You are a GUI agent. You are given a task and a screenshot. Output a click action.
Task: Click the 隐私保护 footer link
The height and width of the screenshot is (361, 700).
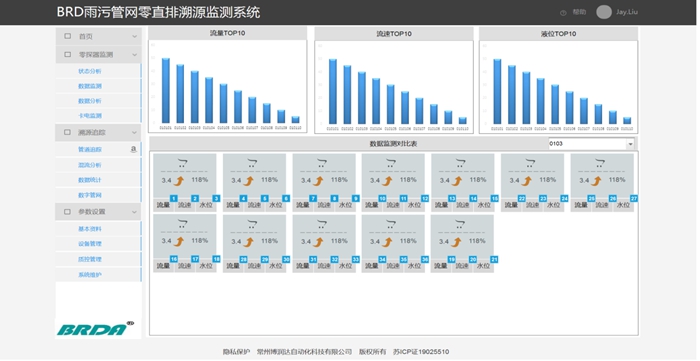coord(237,352)
